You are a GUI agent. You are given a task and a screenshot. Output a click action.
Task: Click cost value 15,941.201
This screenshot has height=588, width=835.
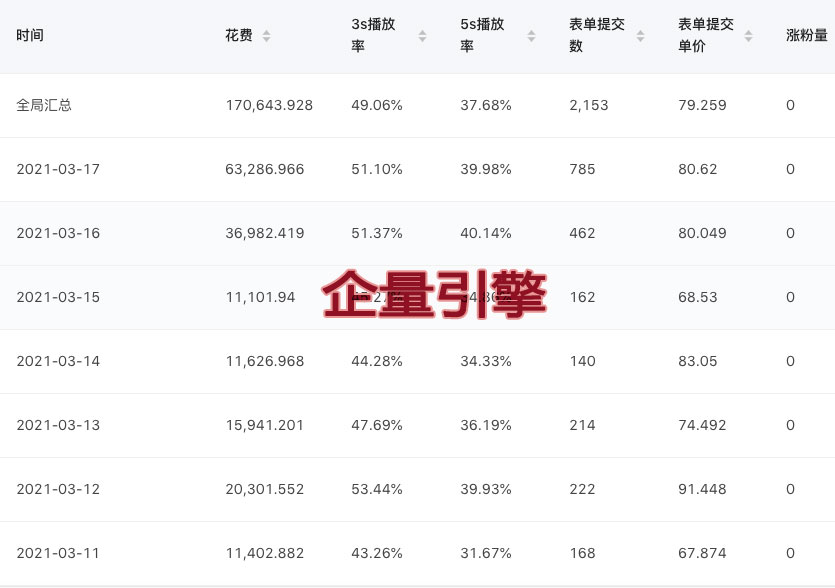(x=265, y=425)
